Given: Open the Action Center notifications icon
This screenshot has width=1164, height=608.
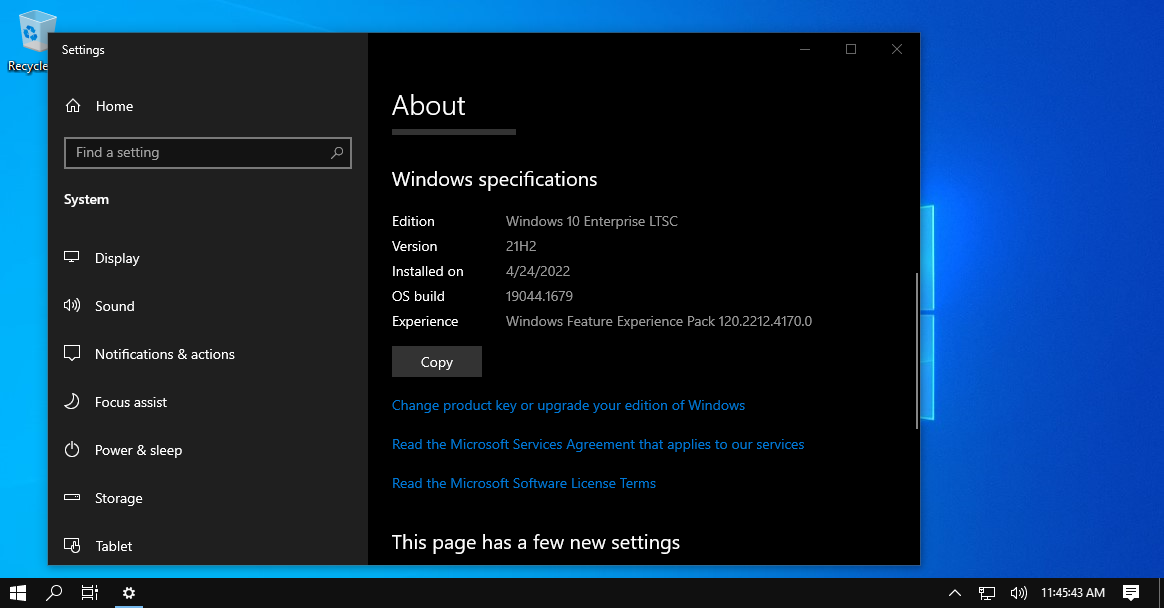Looking at the screenshot, I should pyautogui.click(x=1131, y=592).
